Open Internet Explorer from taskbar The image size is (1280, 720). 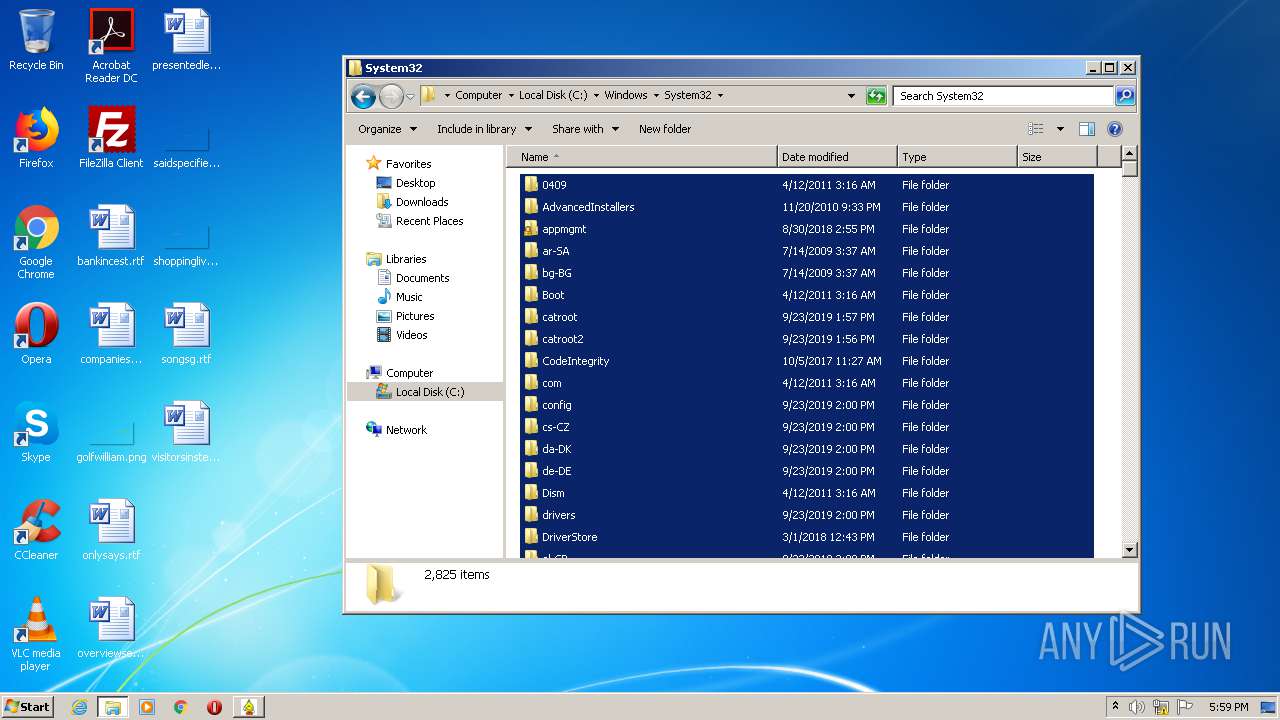[x=79, y=707]
